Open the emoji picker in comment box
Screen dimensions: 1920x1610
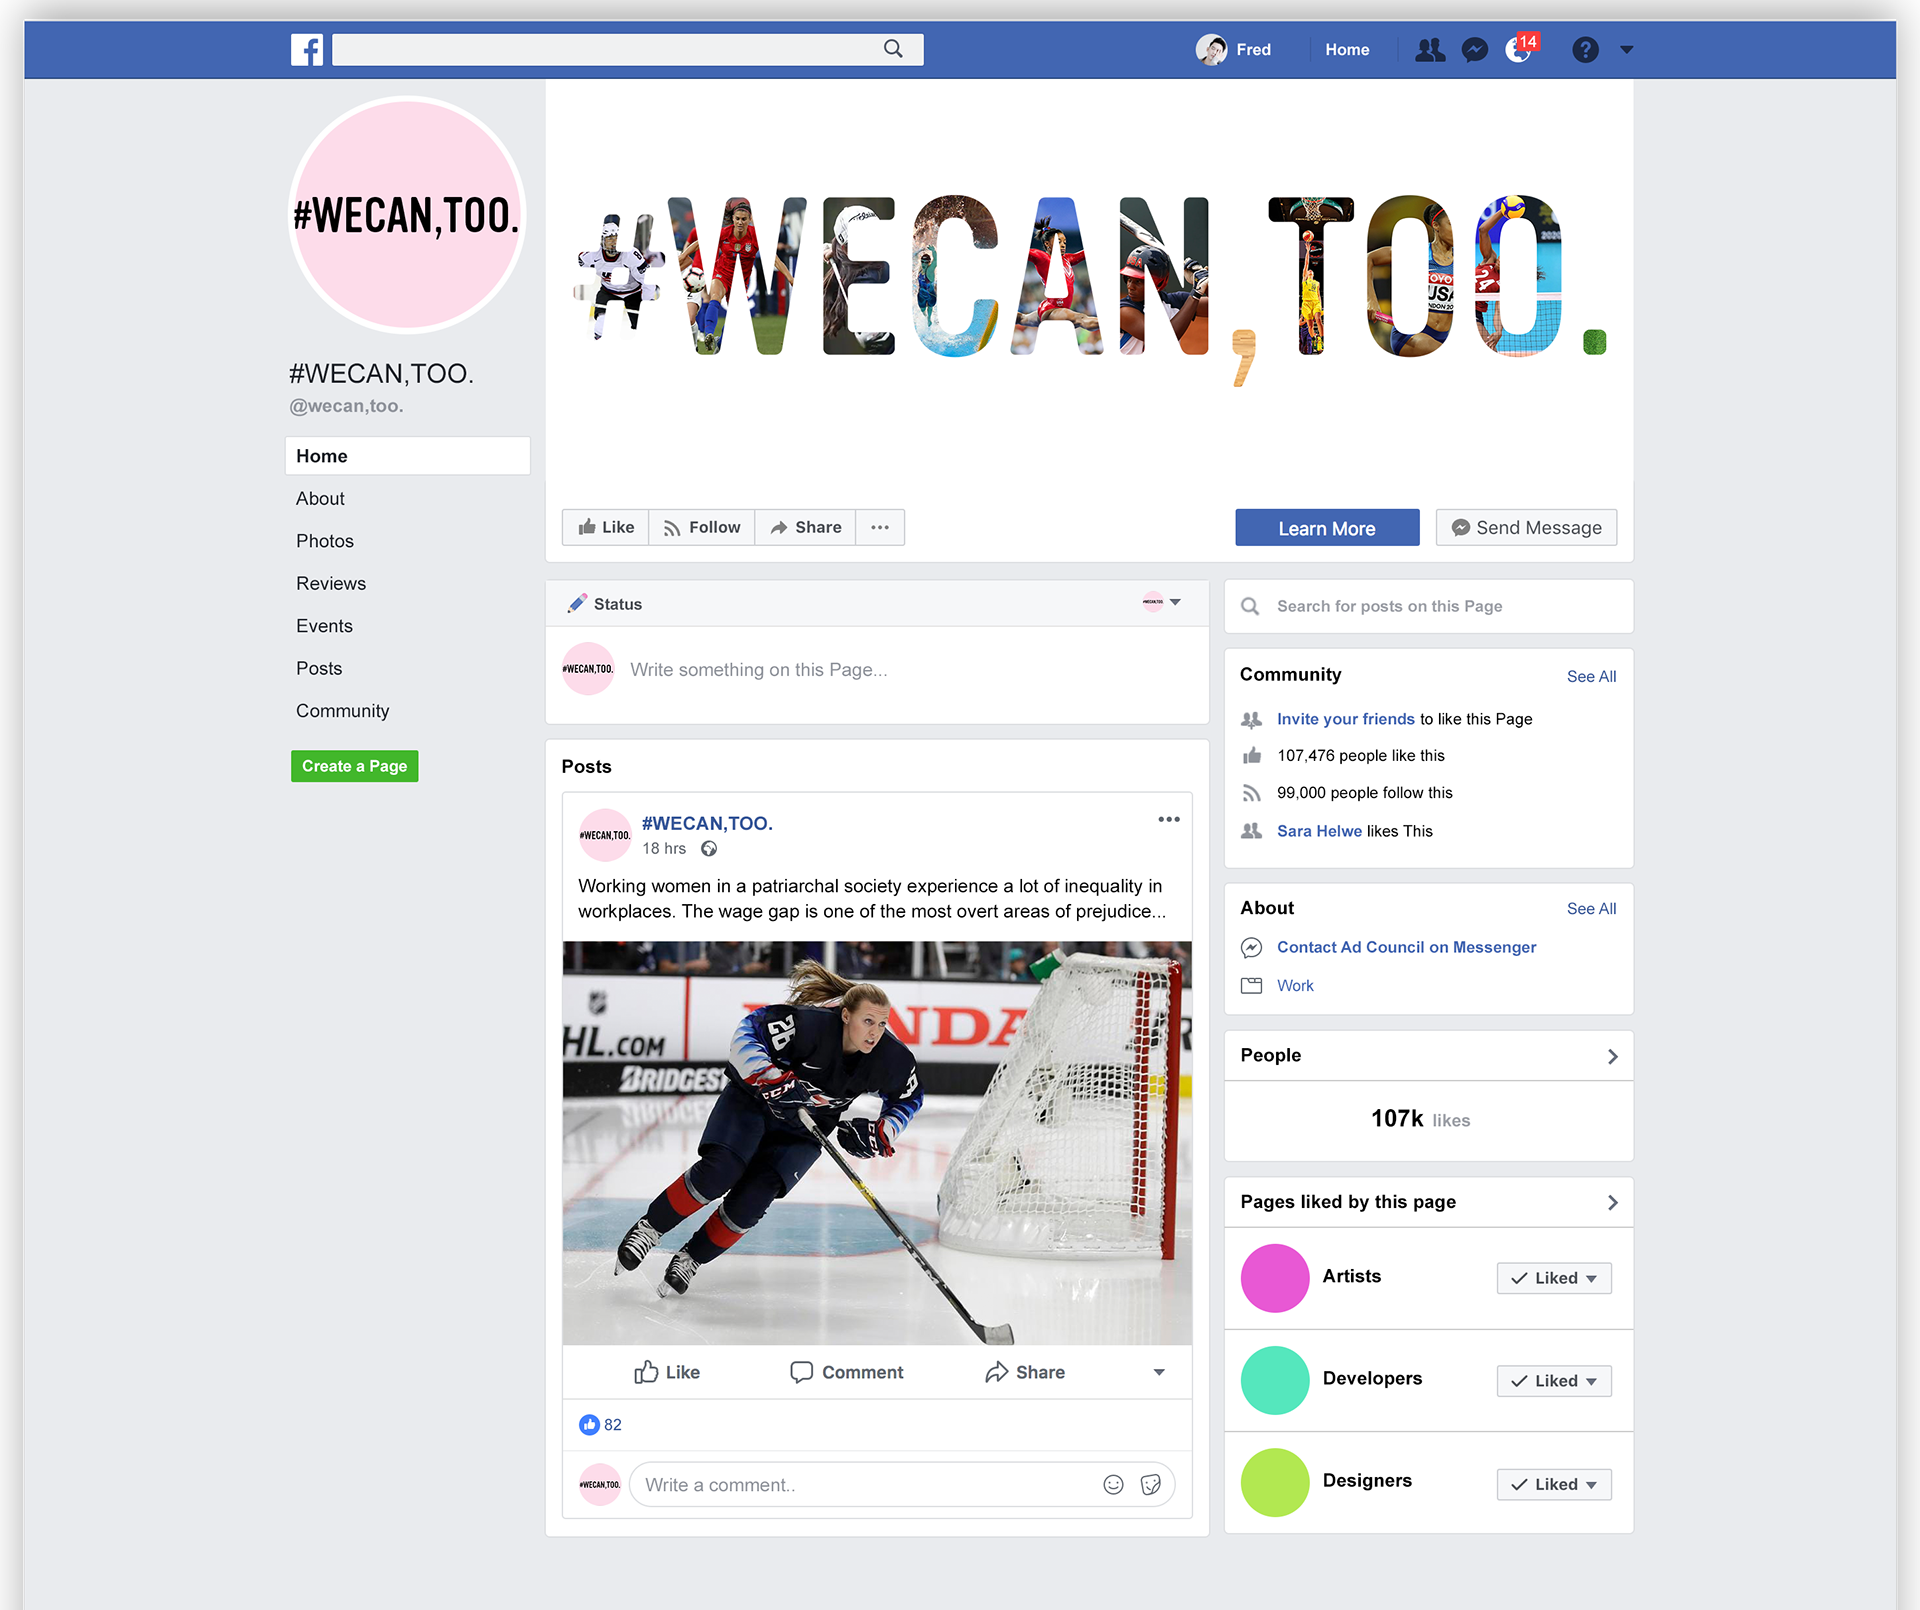pyautogui.click(x=1113, y=1485)
